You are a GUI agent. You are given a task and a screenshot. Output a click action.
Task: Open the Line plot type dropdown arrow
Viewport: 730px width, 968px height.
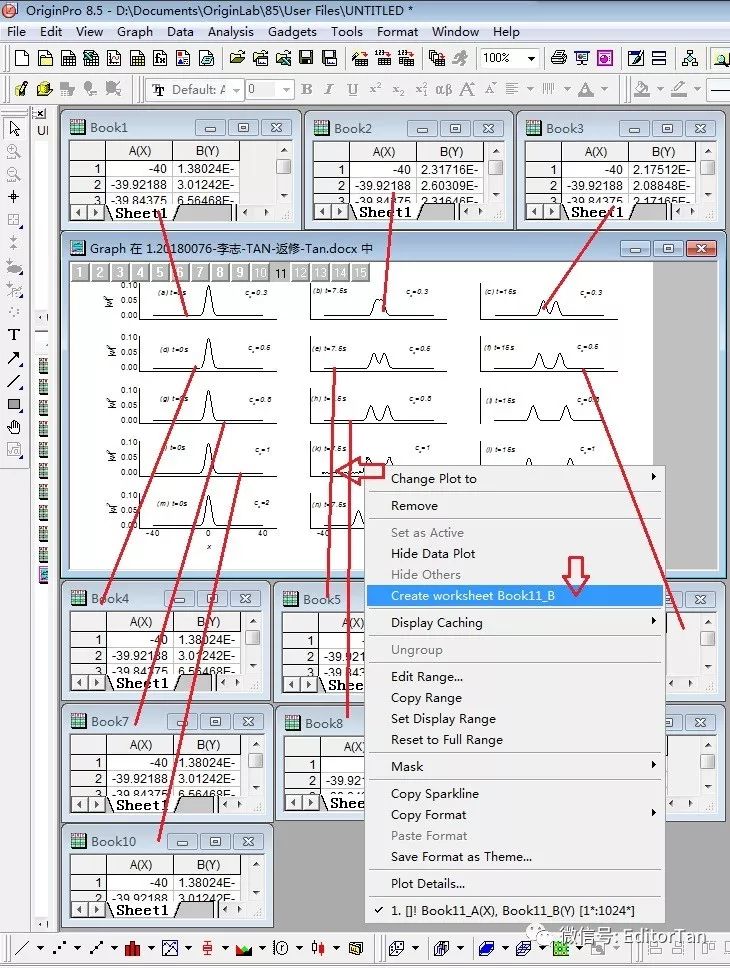coord(41,948)
